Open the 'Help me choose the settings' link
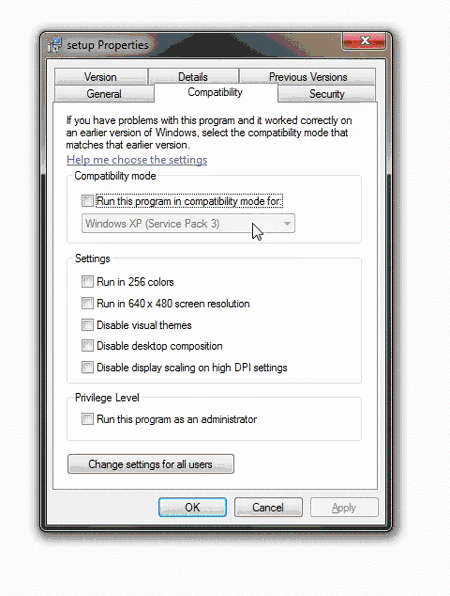This screenshot has width=450, height=596. 137,160
